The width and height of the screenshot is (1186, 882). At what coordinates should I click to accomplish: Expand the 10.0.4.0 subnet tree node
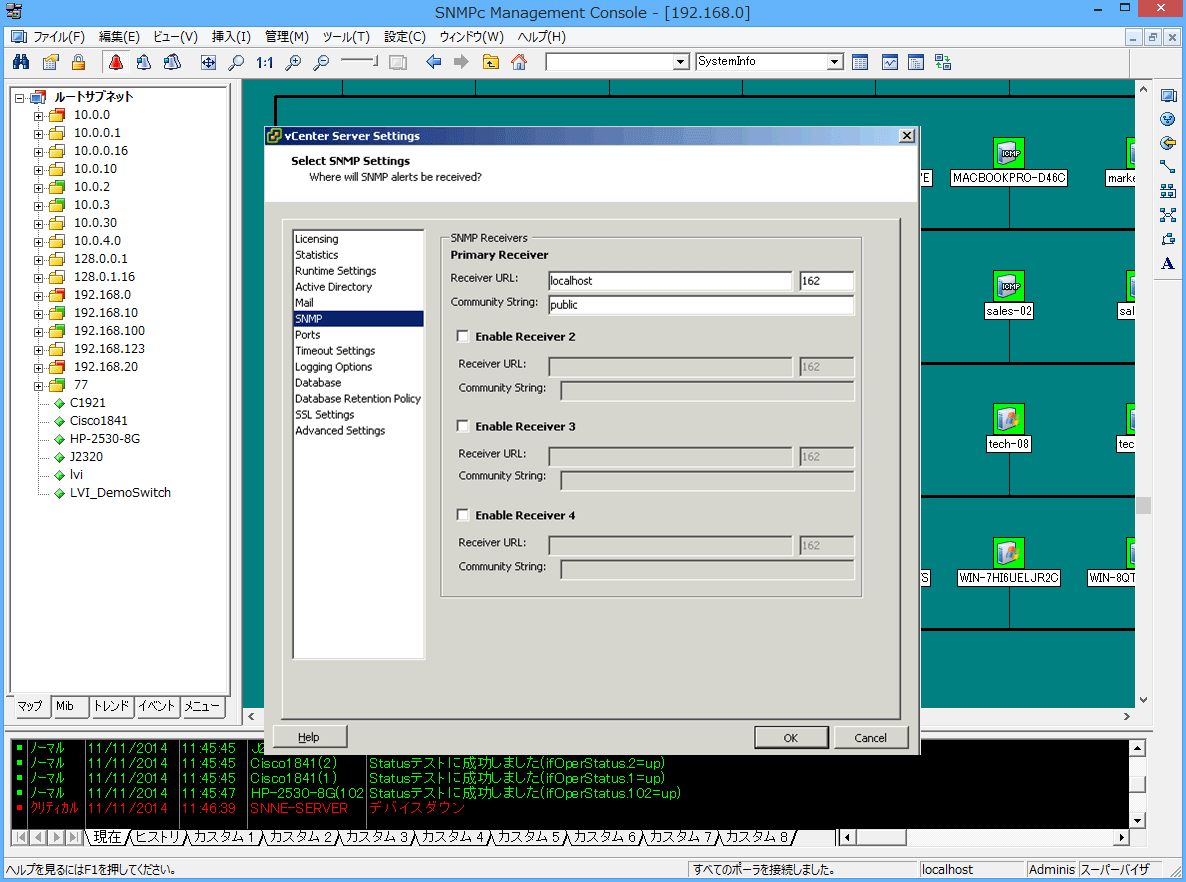pyautogui.click(x=39, y=242)
